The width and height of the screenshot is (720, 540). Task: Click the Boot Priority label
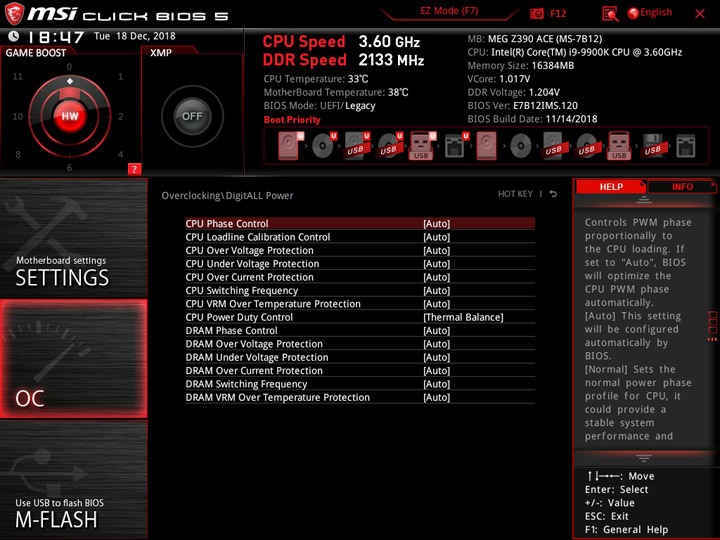click(x=292, y=119)
